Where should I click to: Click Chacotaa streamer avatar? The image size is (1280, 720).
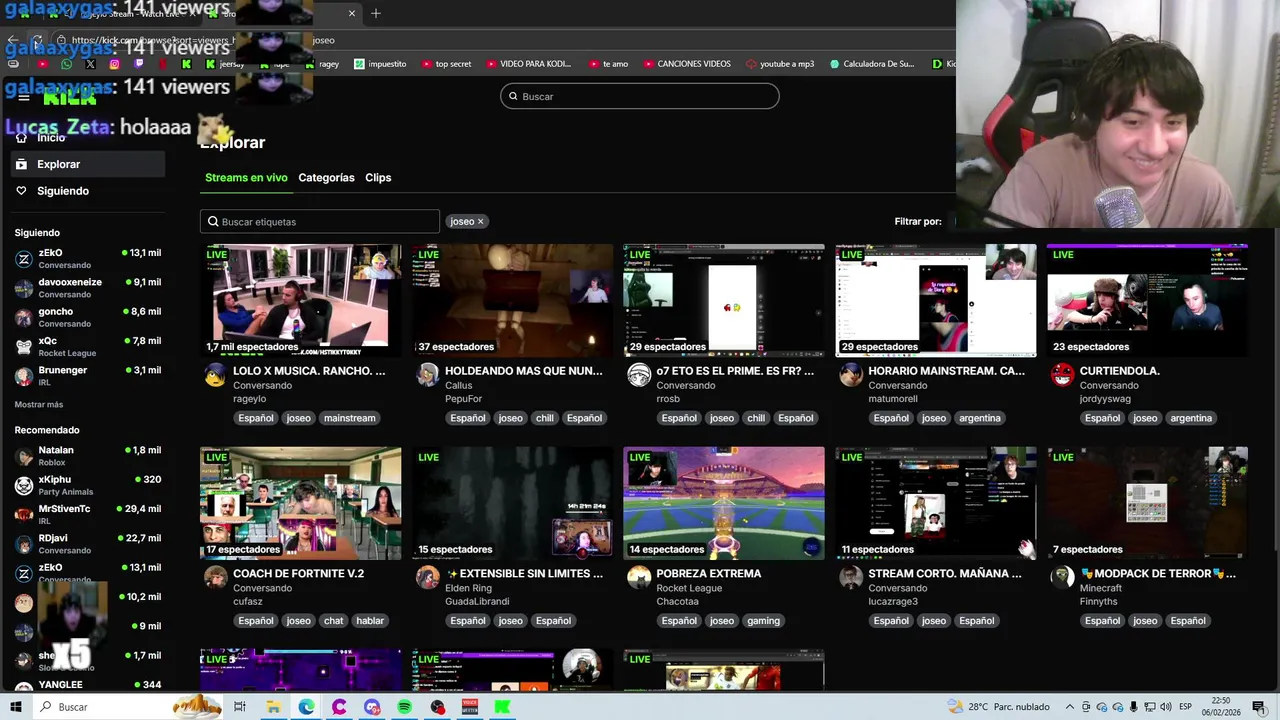pyautogui.click(x=639, y=578)
